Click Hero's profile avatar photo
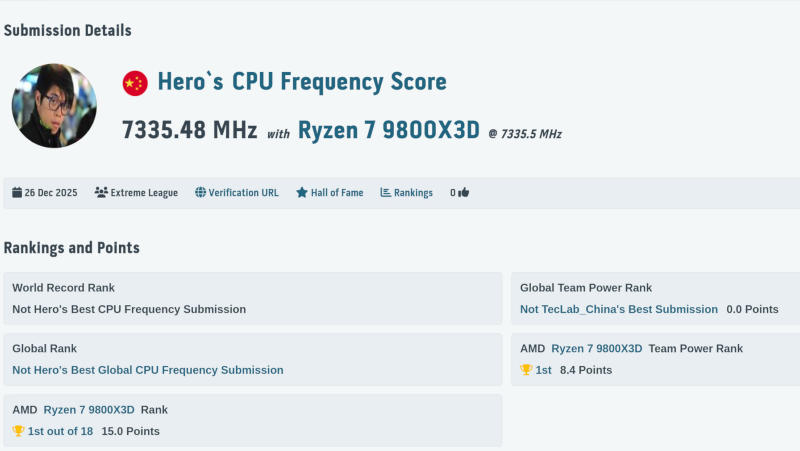Screen dimensions: 800x451 pos(54,106)
